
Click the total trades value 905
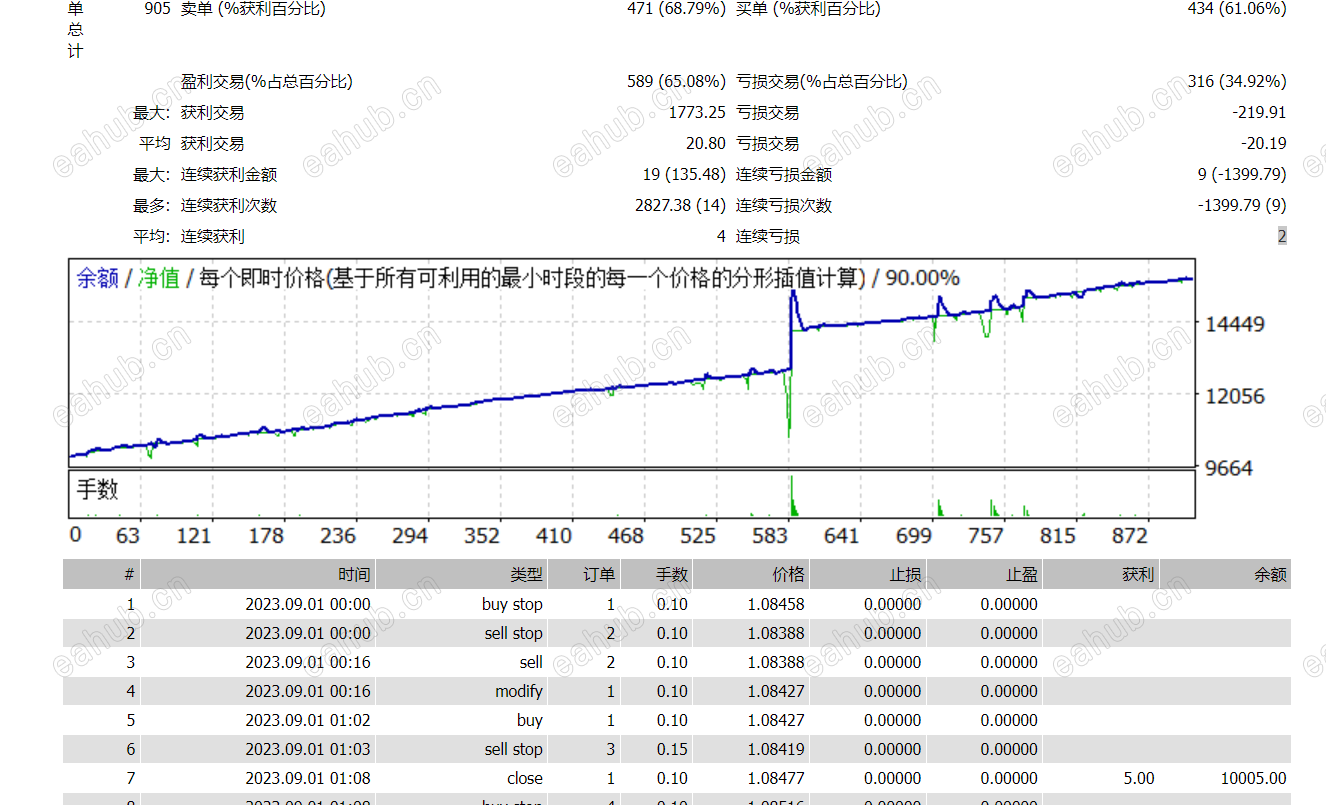tap(157, 8)
